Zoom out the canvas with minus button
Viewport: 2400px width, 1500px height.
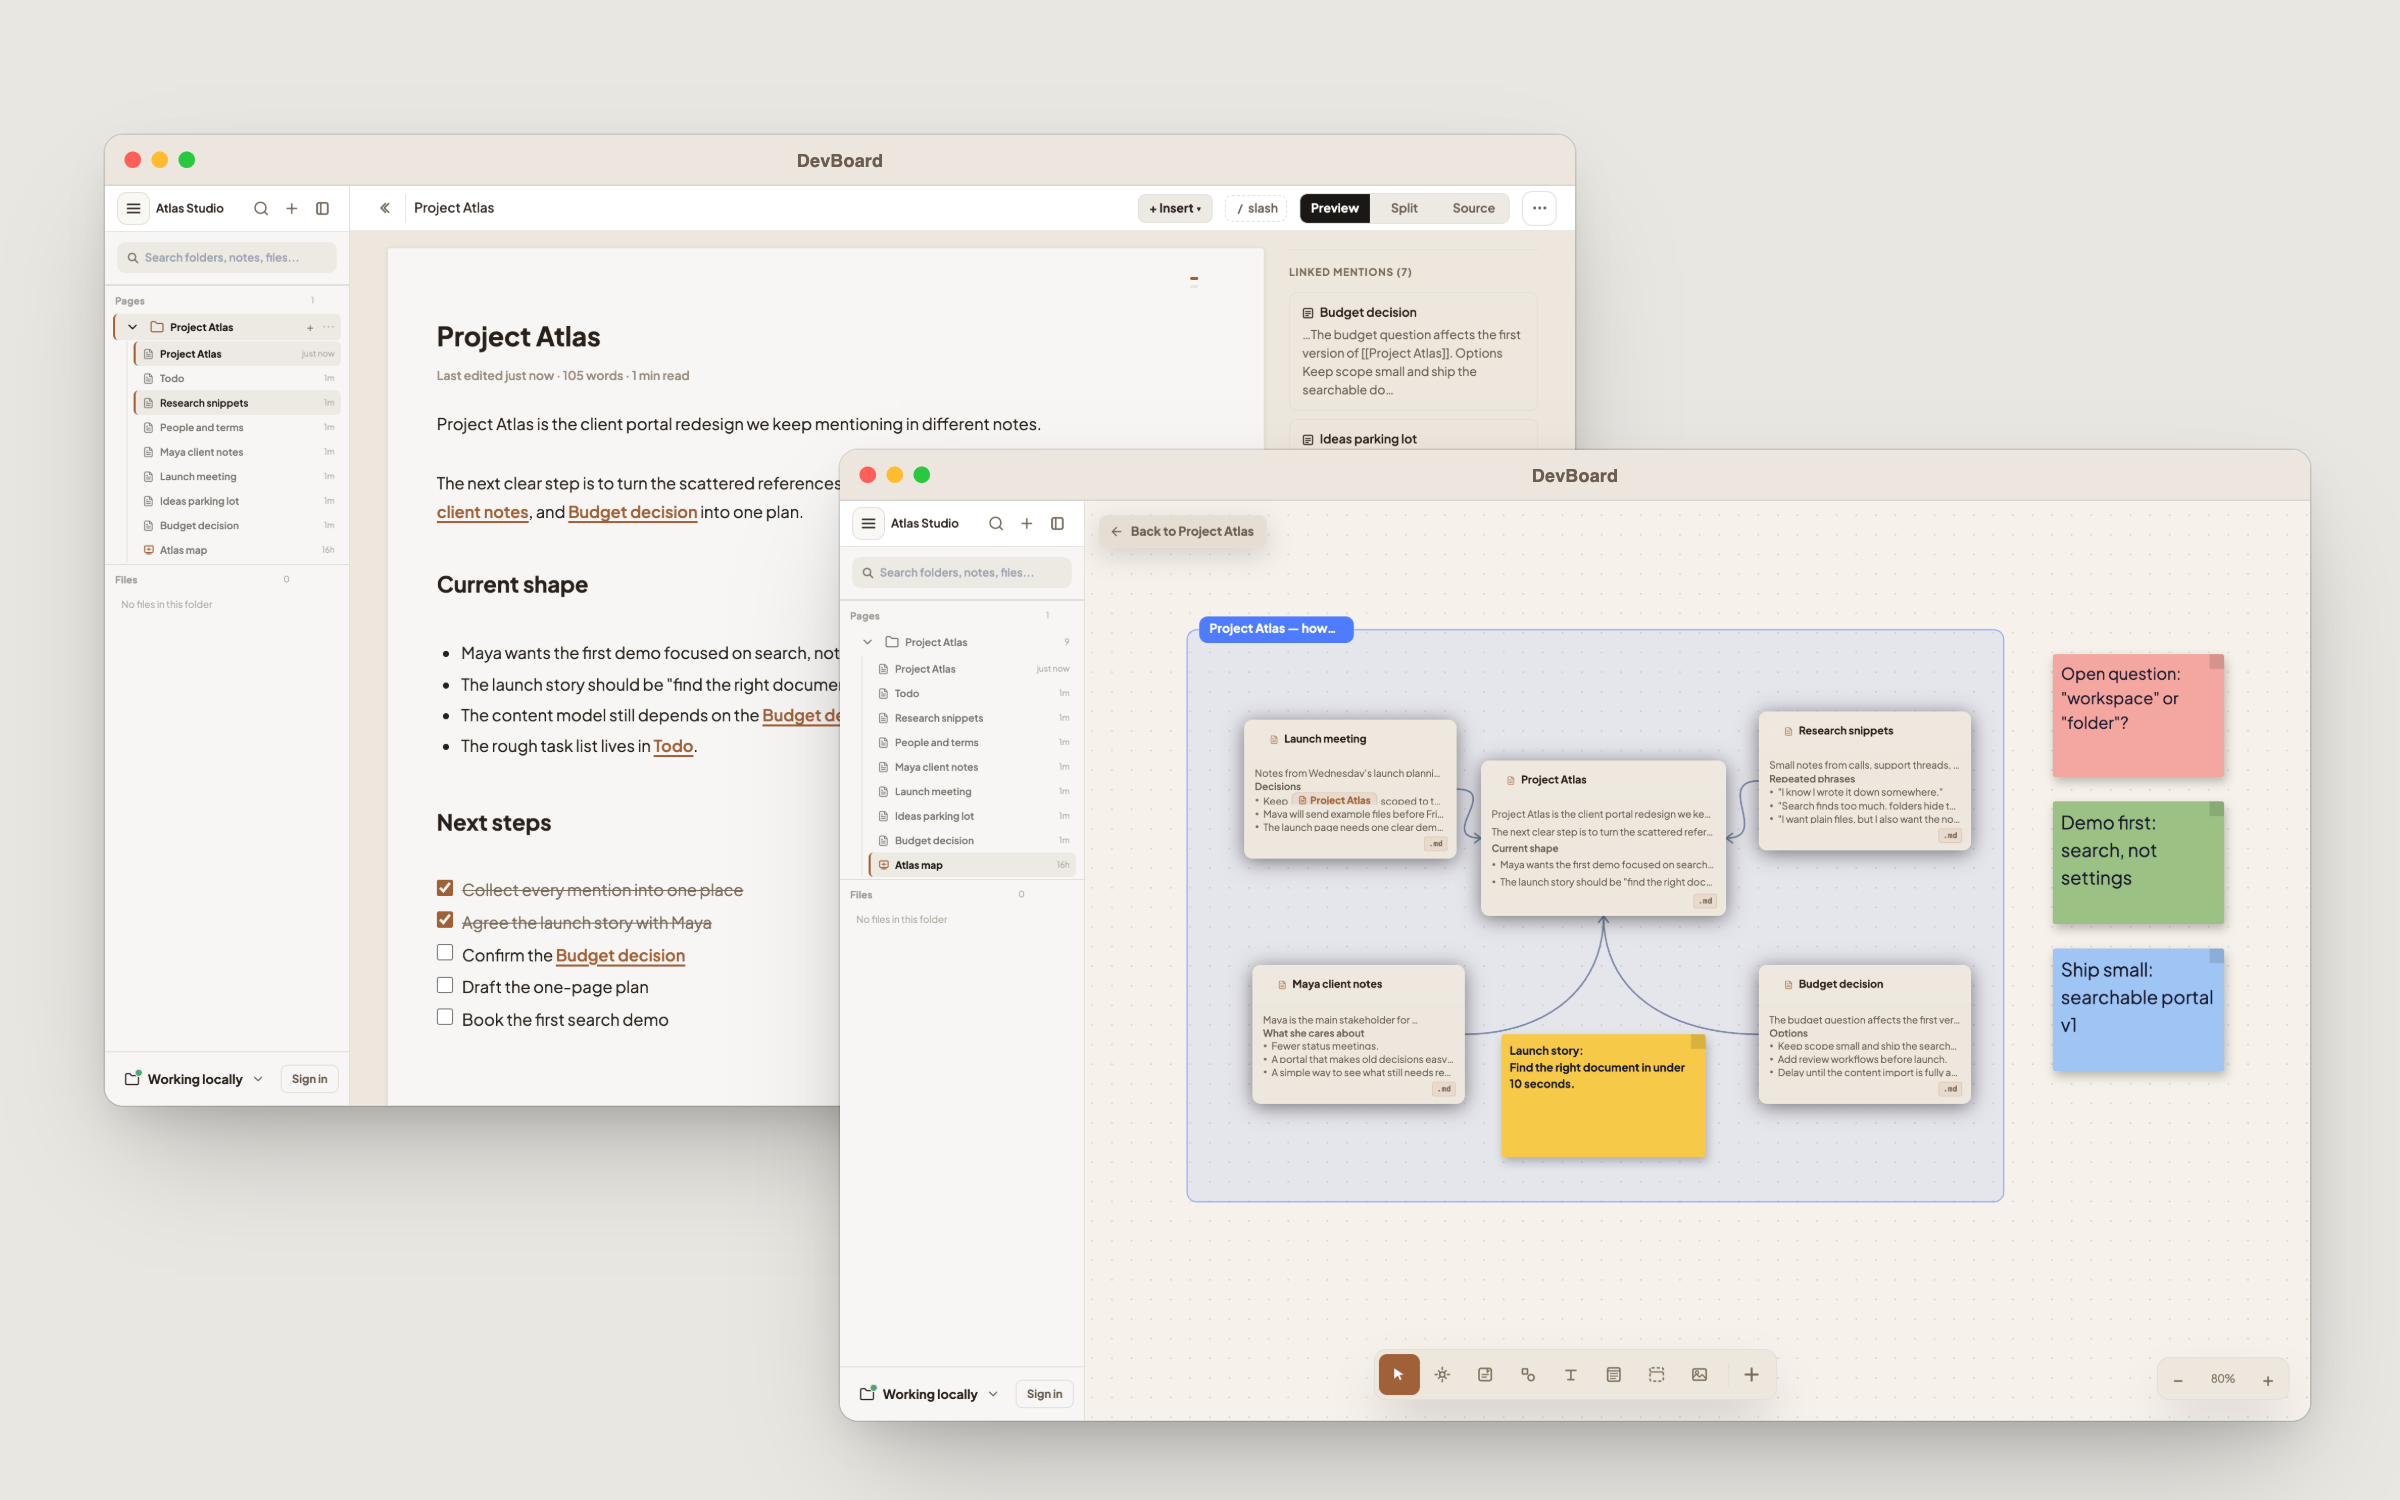2178,1380
